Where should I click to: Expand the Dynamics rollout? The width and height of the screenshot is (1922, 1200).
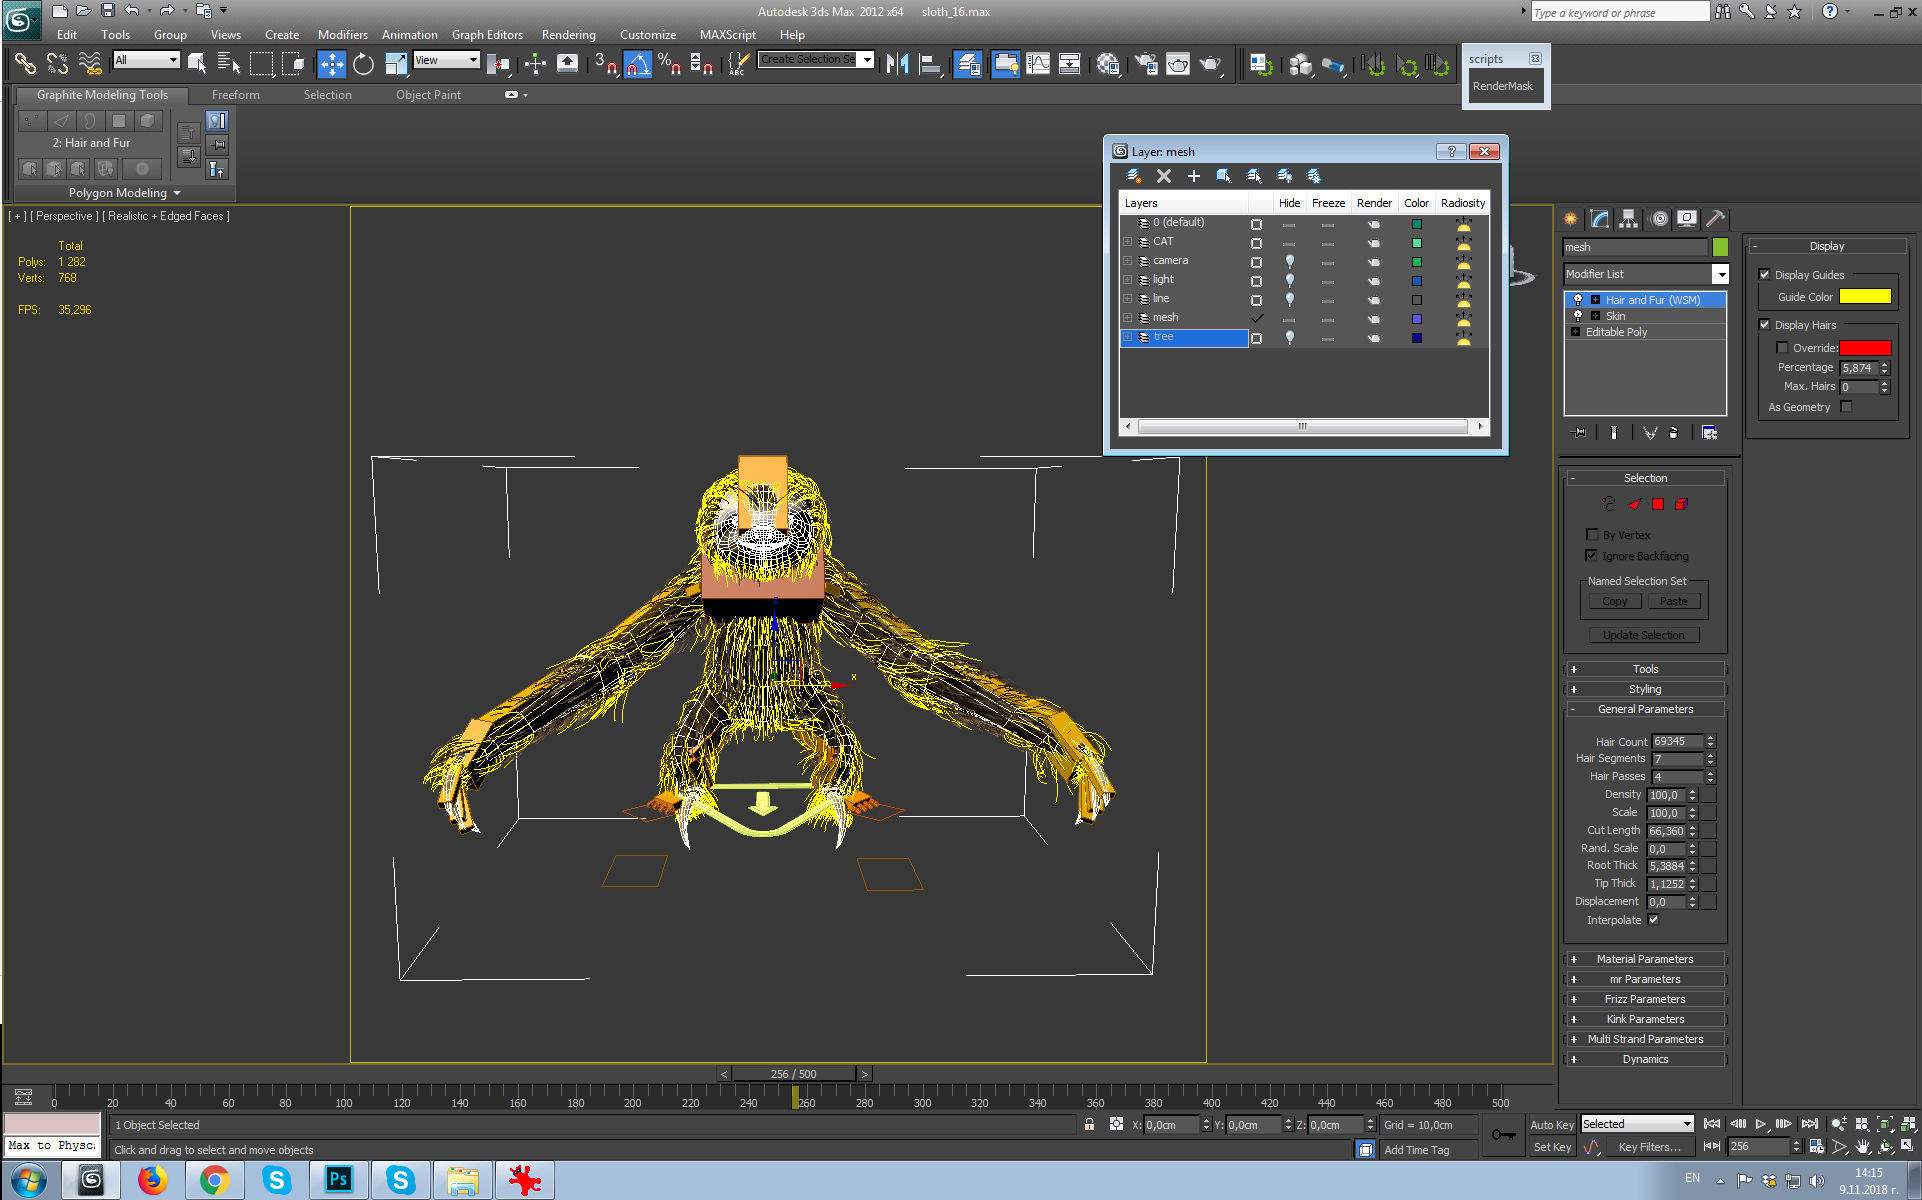[1645, 1059]
